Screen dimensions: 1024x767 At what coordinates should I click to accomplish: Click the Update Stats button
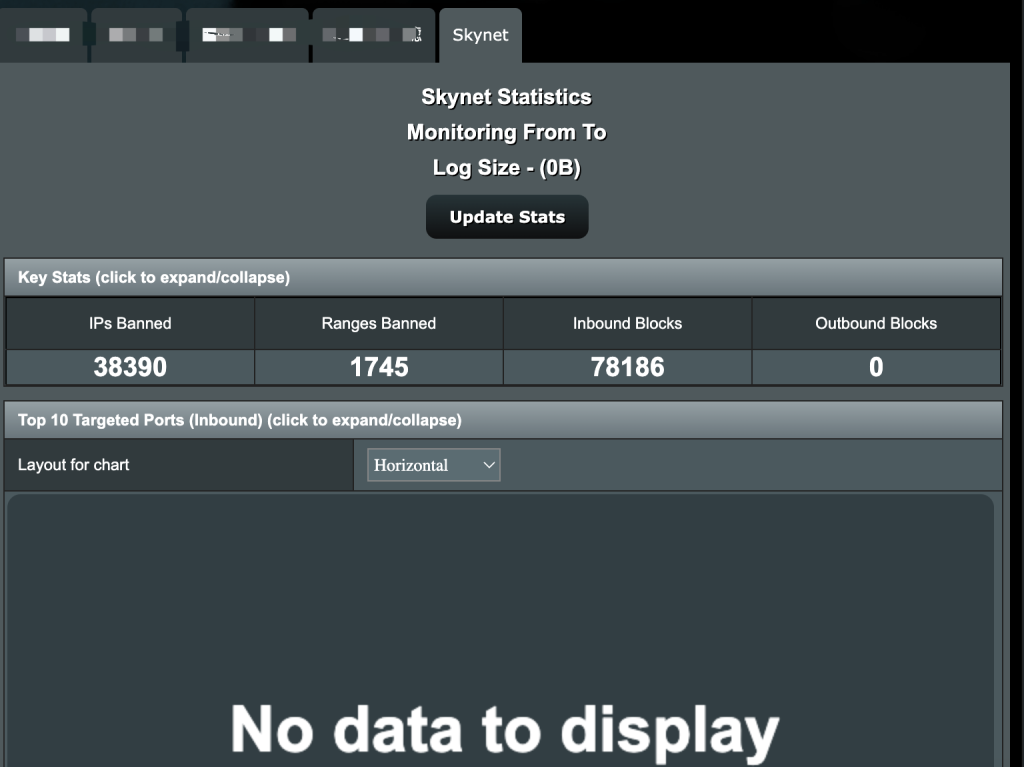pos(507,217)
